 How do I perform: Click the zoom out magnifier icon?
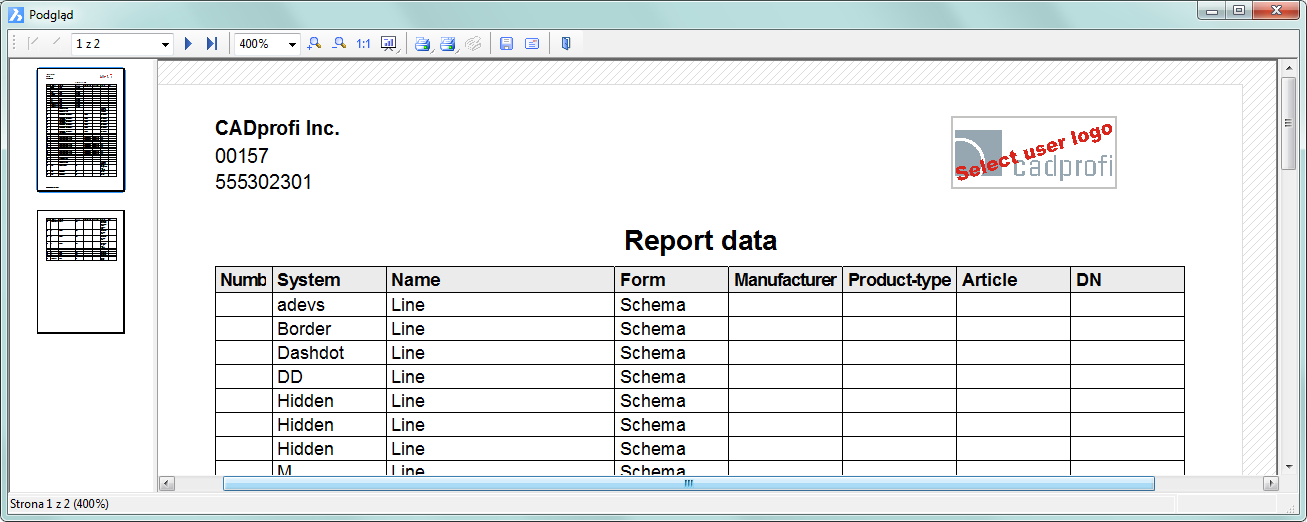(339, 44)
